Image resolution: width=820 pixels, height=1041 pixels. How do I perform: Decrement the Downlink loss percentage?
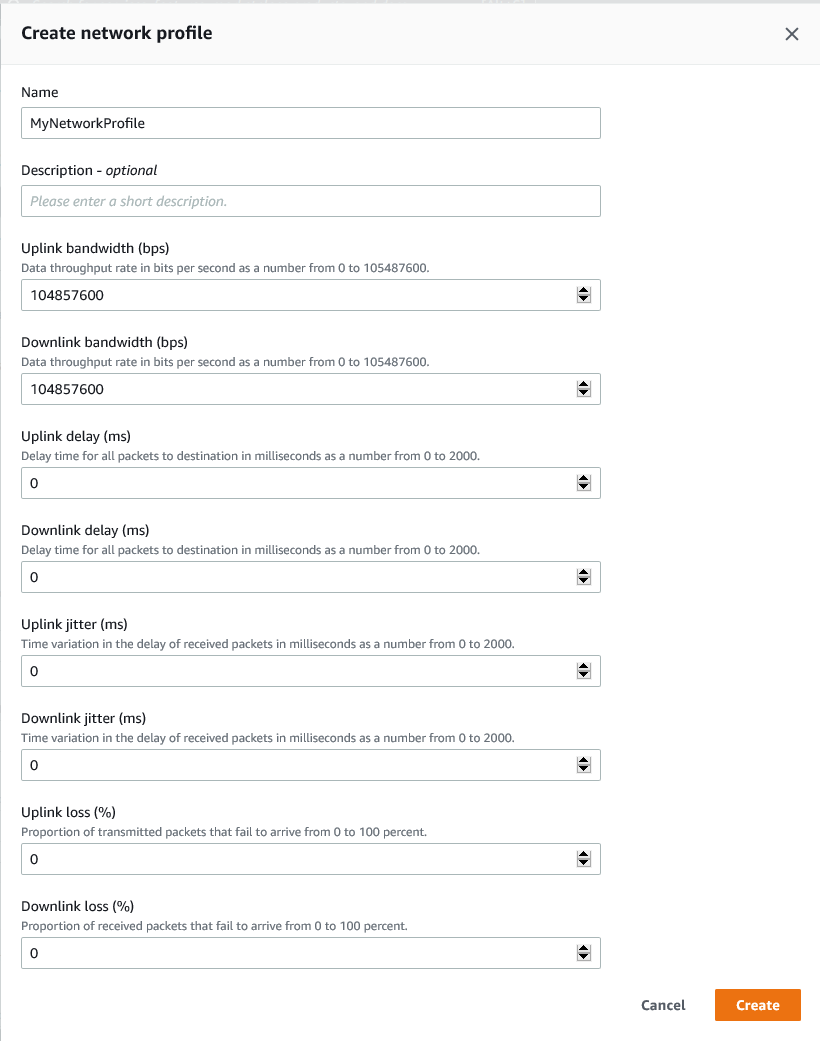[x=584, y=956]
